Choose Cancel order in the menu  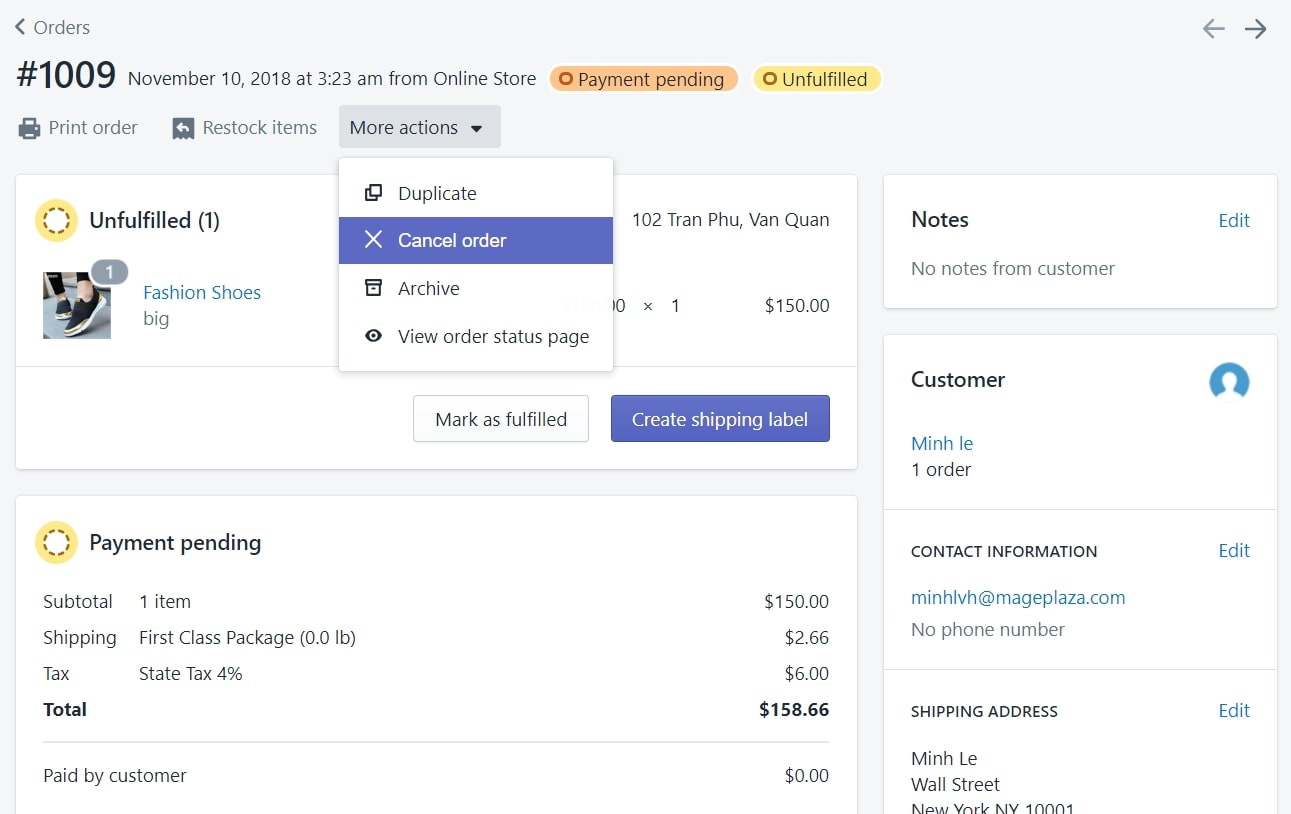(452, 240)
